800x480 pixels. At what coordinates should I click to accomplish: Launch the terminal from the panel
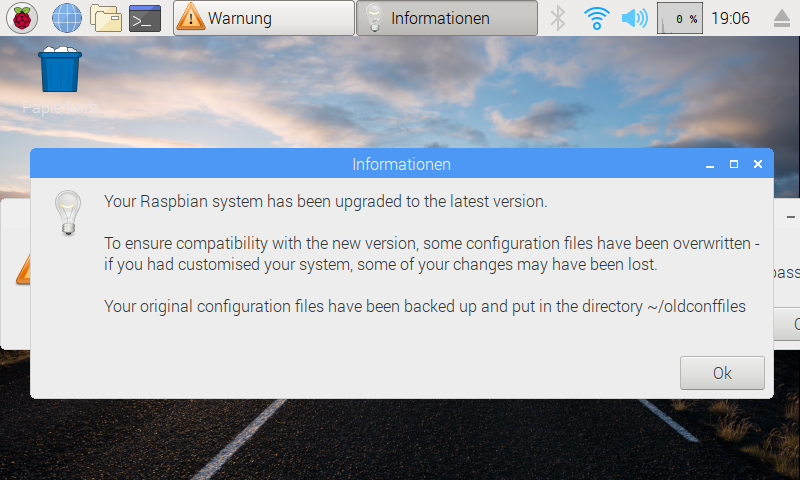pyautogui.click(x=145, y=17)
